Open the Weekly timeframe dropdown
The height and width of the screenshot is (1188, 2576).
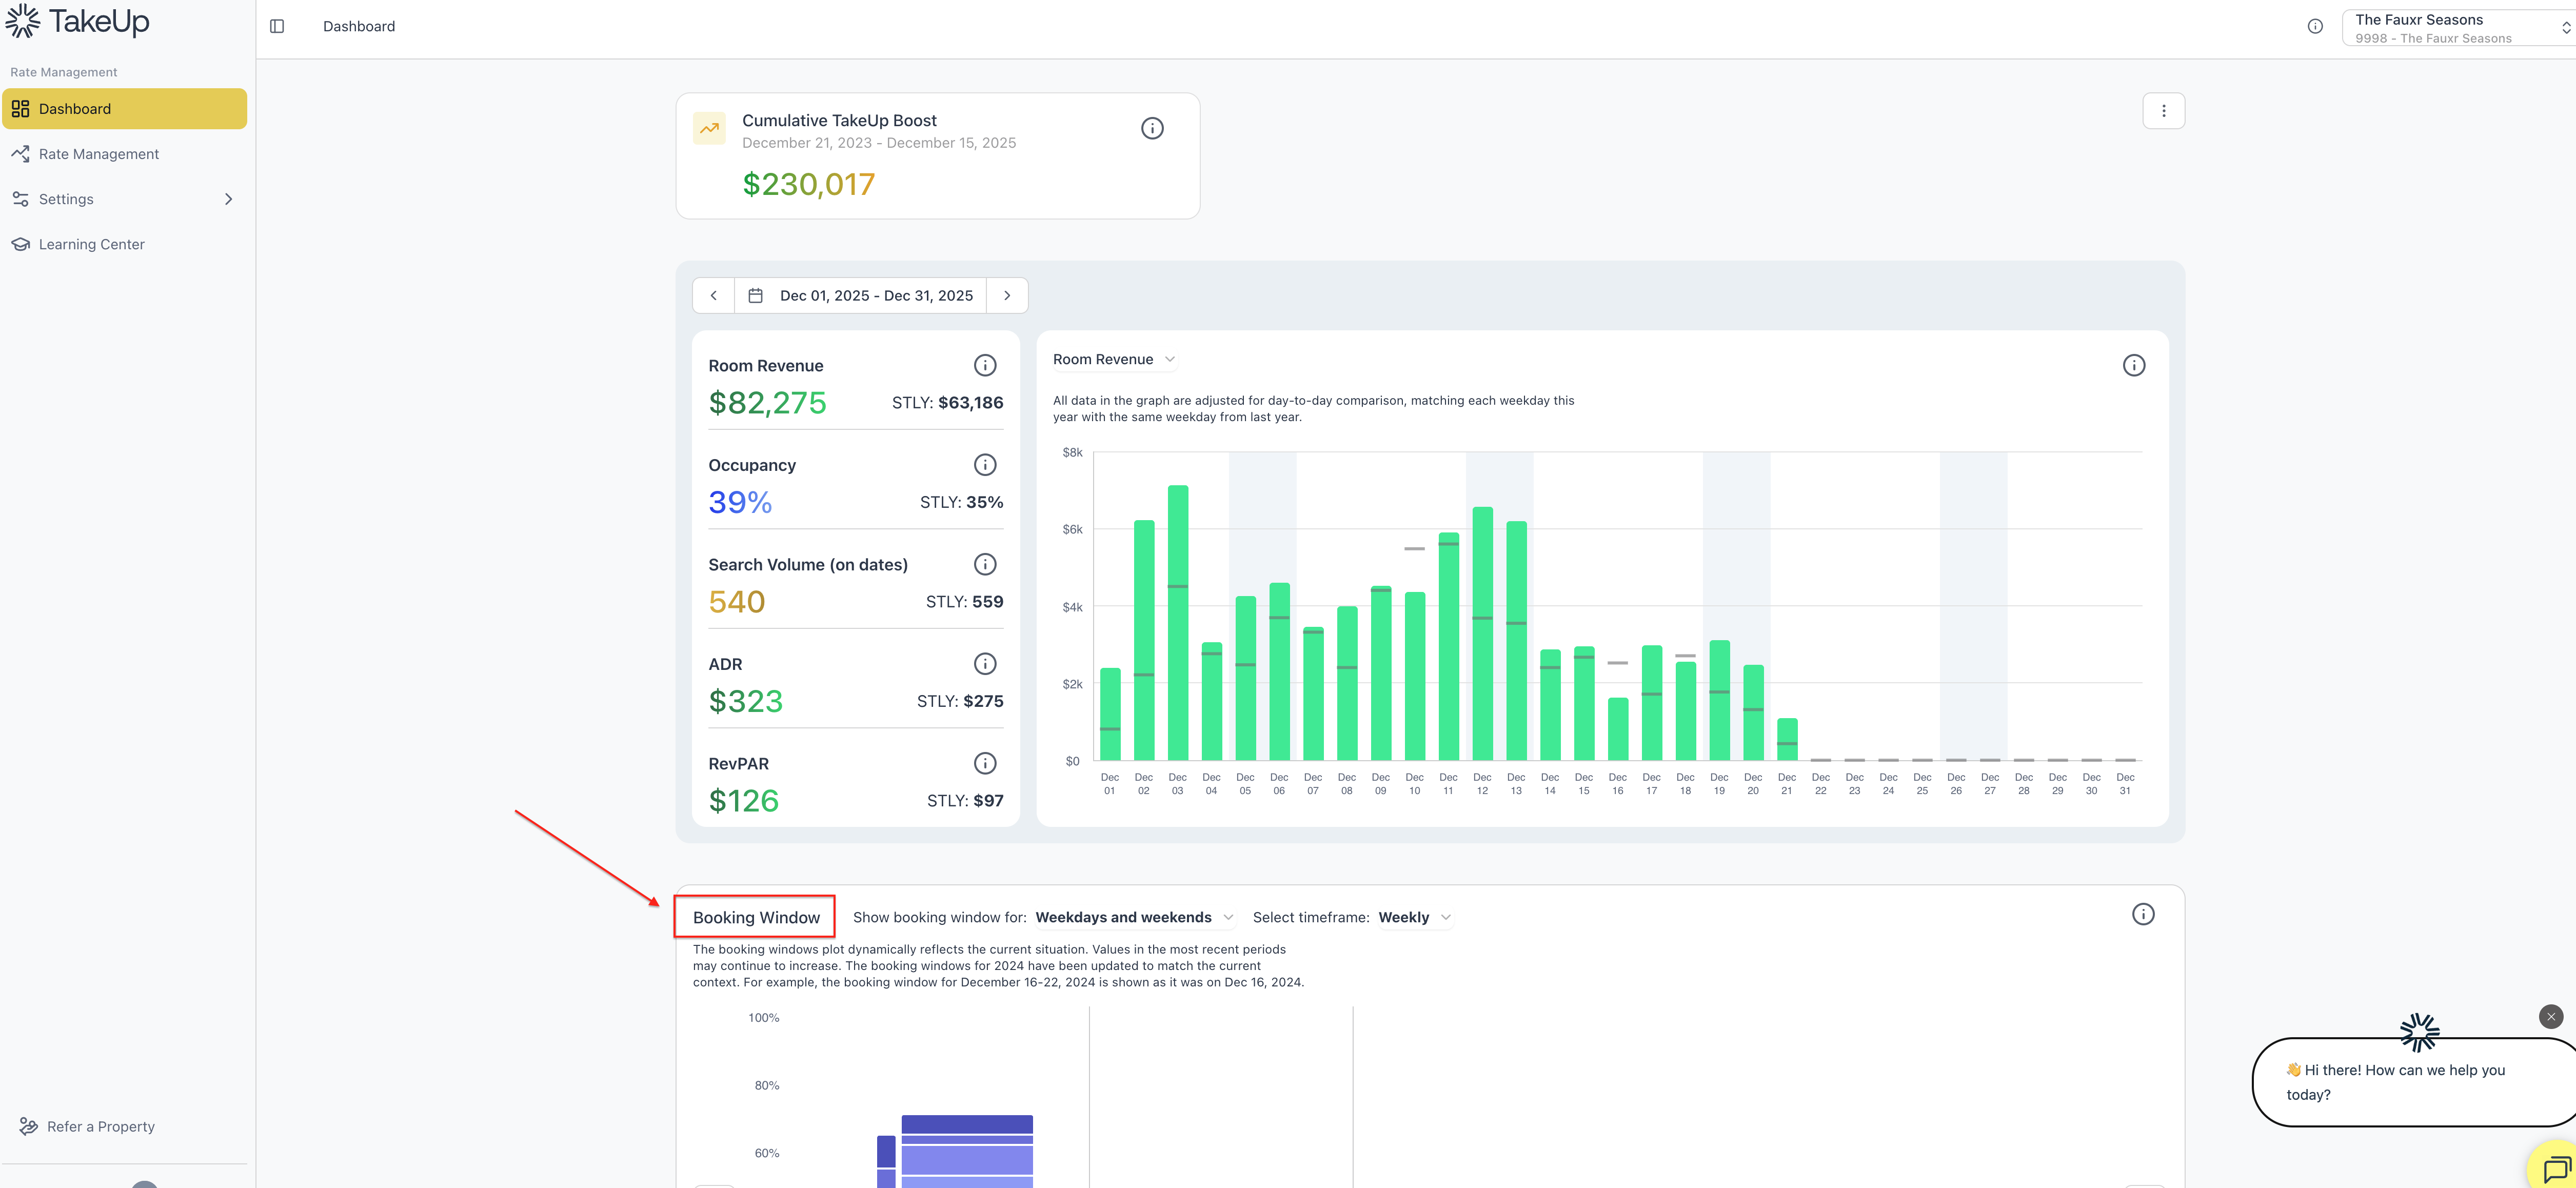click(x=1414, y=917)
